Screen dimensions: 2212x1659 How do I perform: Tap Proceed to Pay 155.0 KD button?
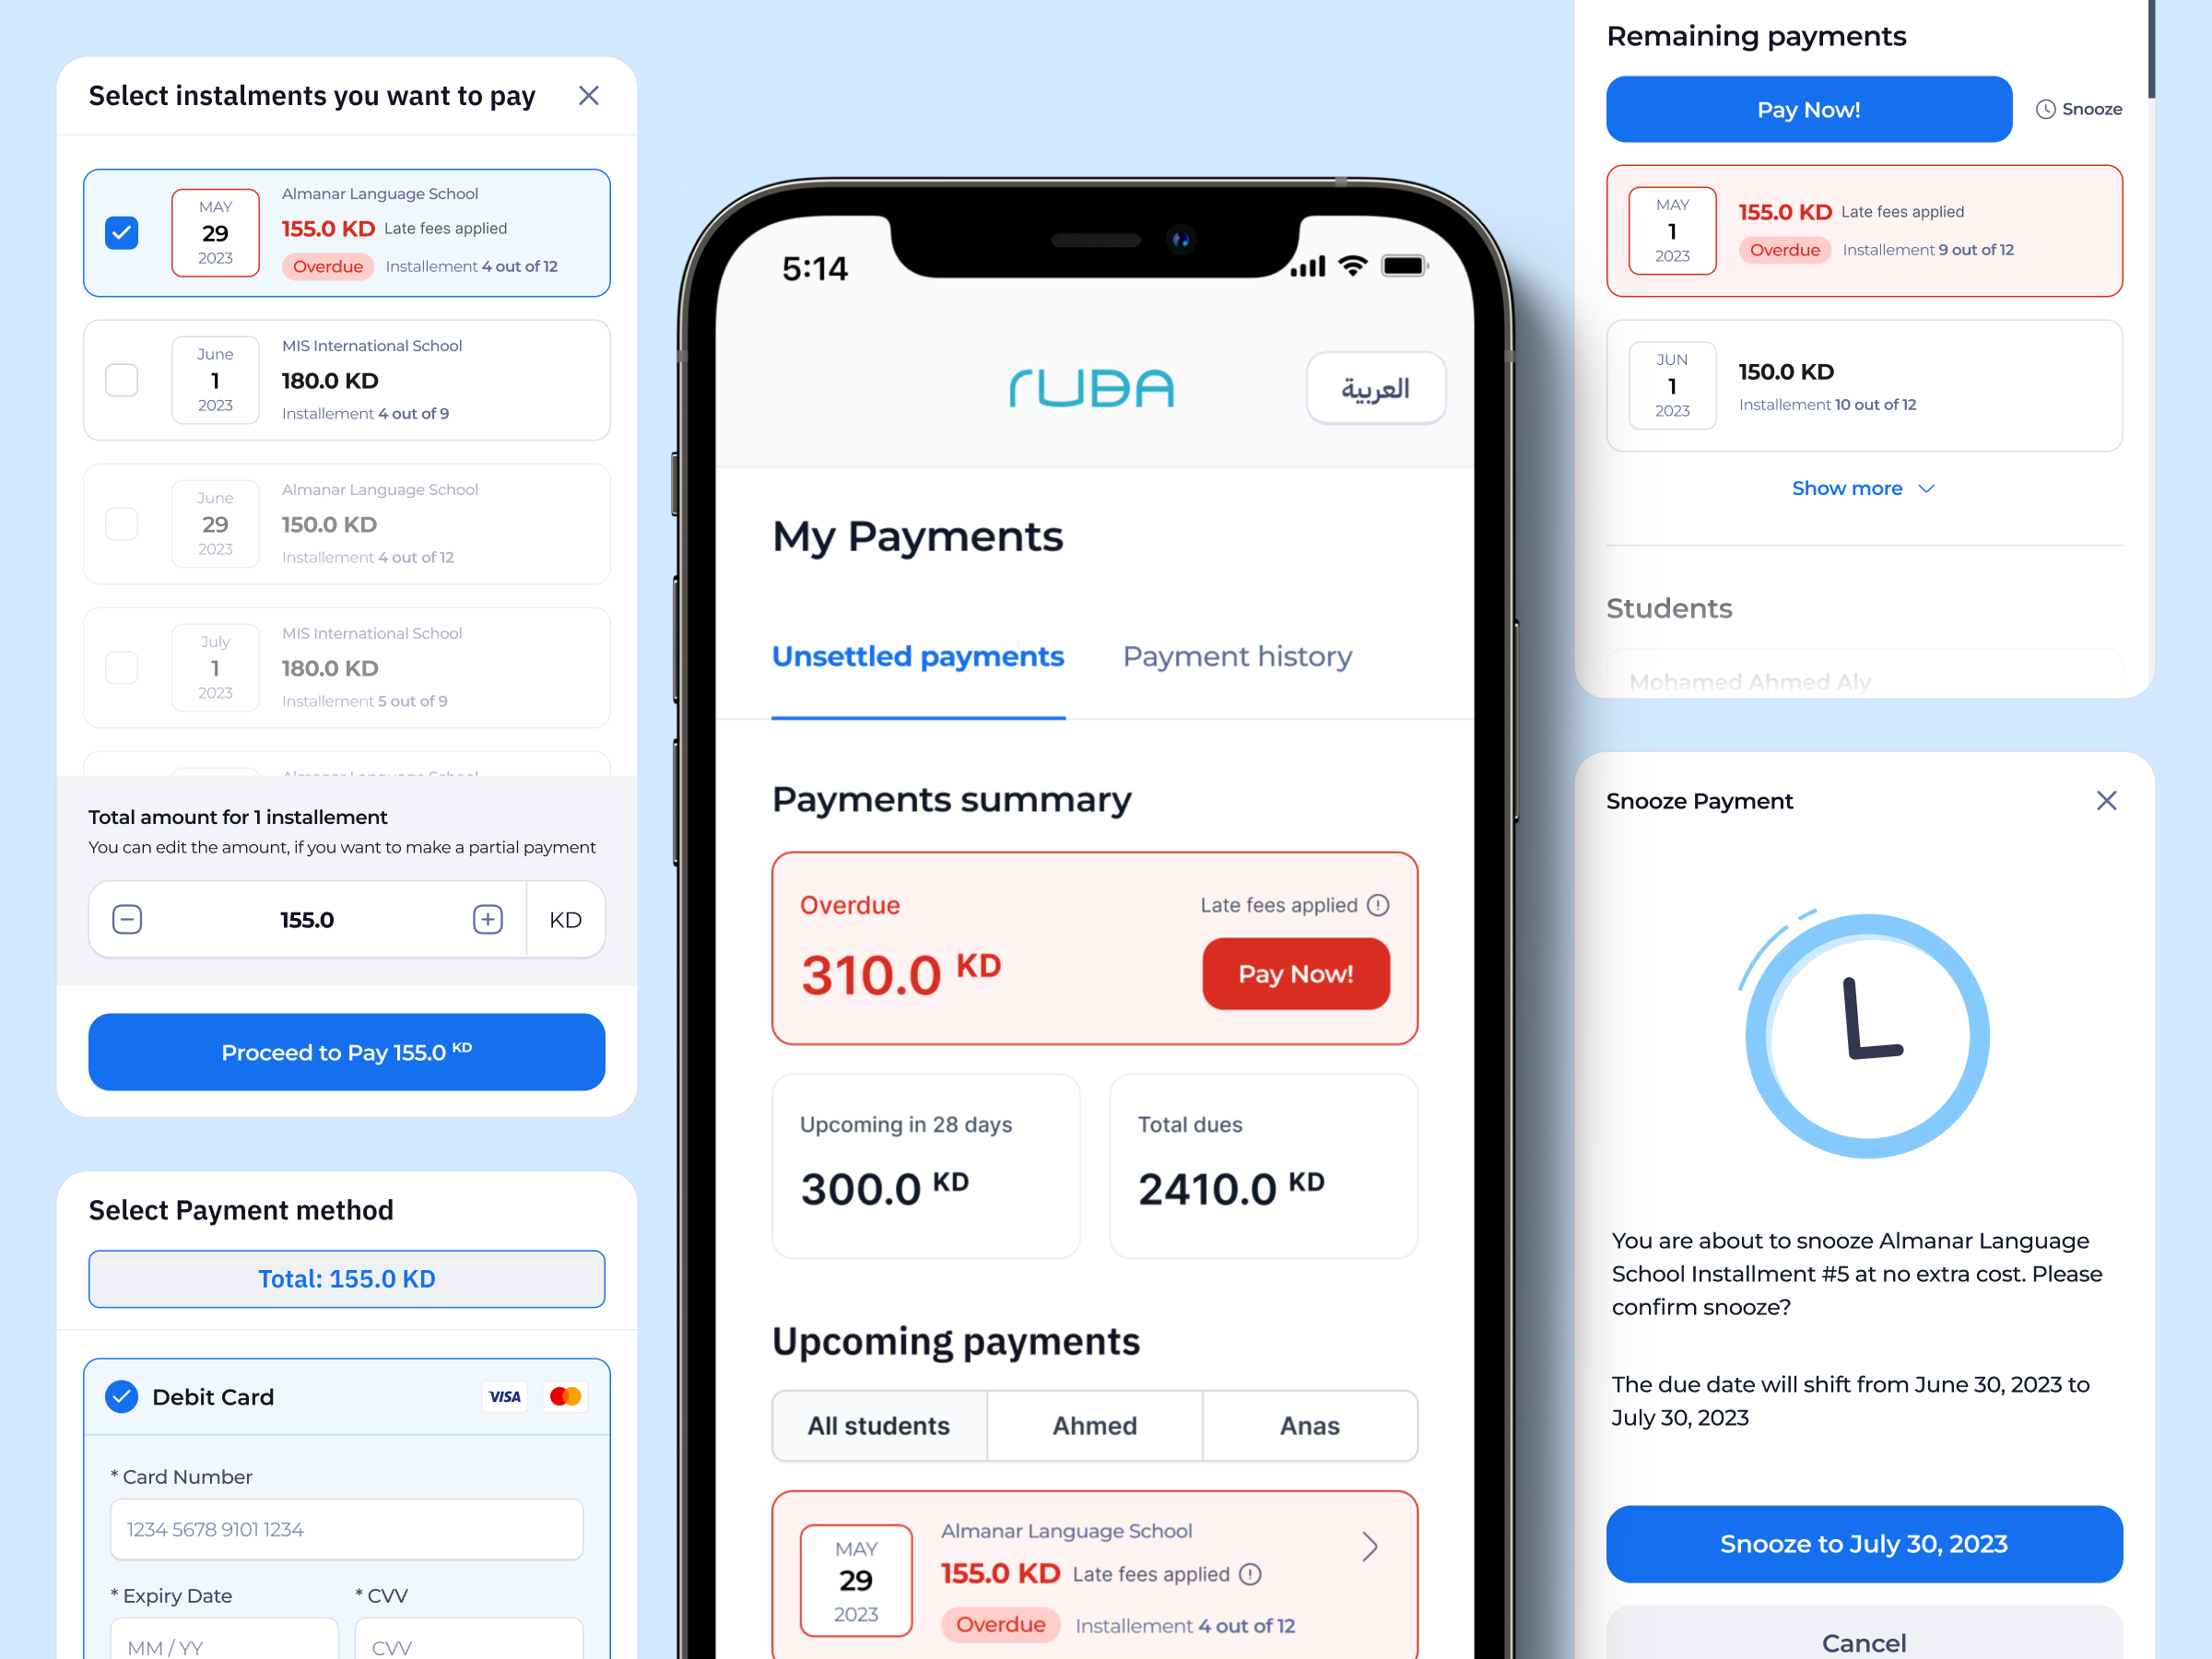click(347, 1051)
